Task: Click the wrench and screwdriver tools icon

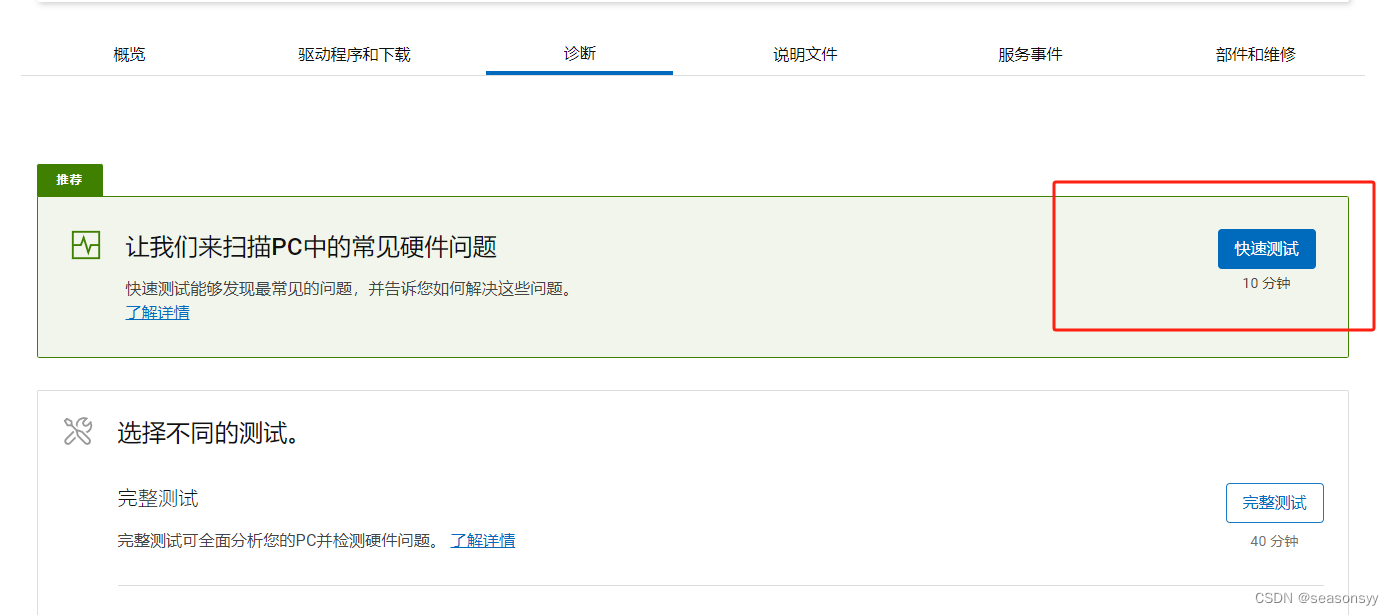Action: point(78,431)
